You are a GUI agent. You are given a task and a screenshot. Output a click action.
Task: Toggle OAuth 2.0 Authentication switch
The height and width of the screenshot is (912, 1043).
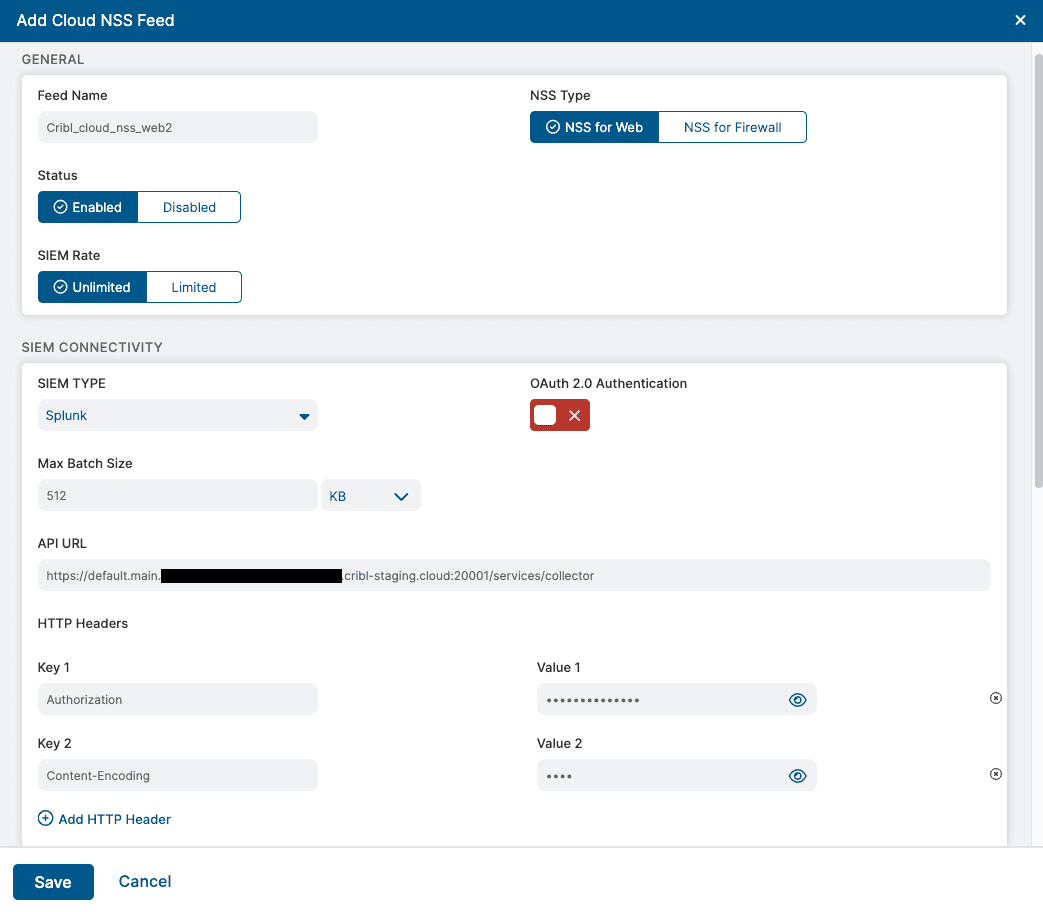click(559, 415)
